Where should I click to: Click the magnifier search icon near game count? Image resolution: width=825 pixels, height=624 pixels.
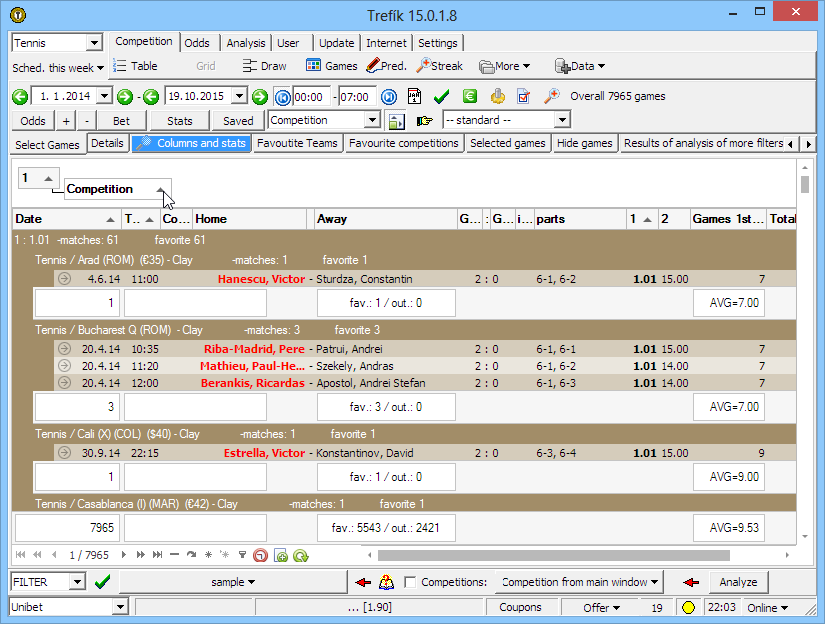point(551,96)
